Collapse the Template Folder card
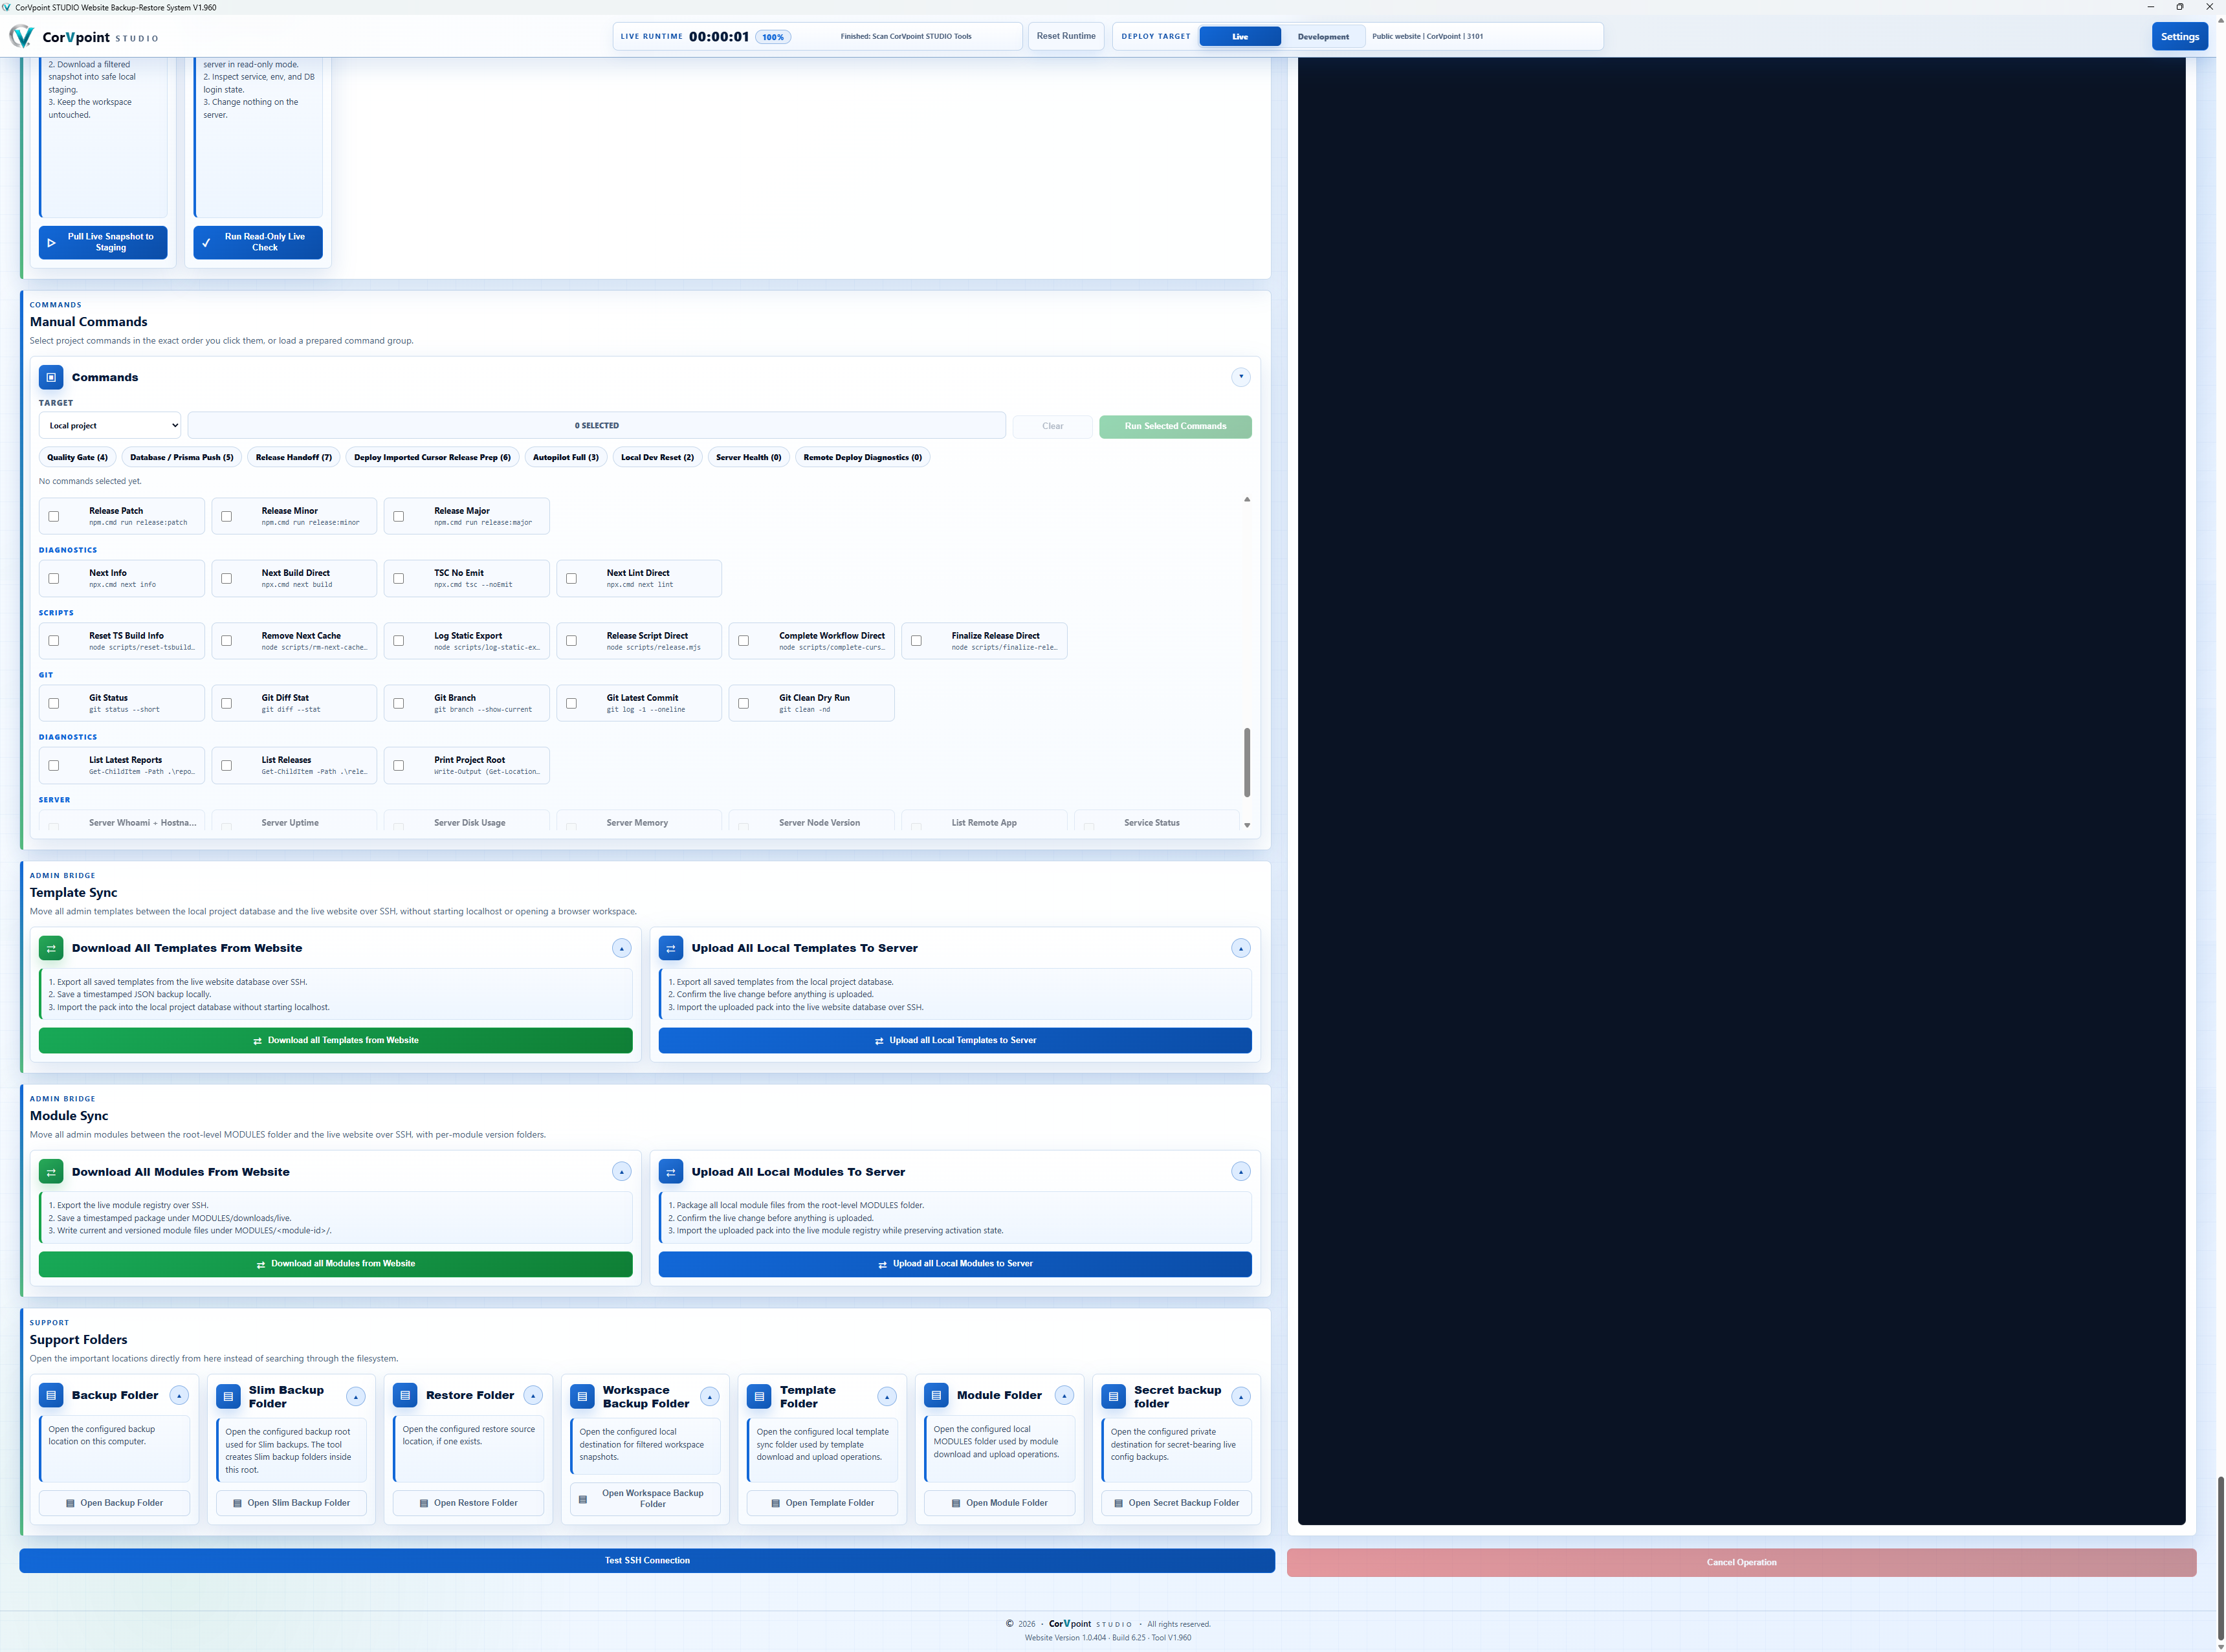The height and width of the screenshot is (1652, 2226). (887, 1396)
